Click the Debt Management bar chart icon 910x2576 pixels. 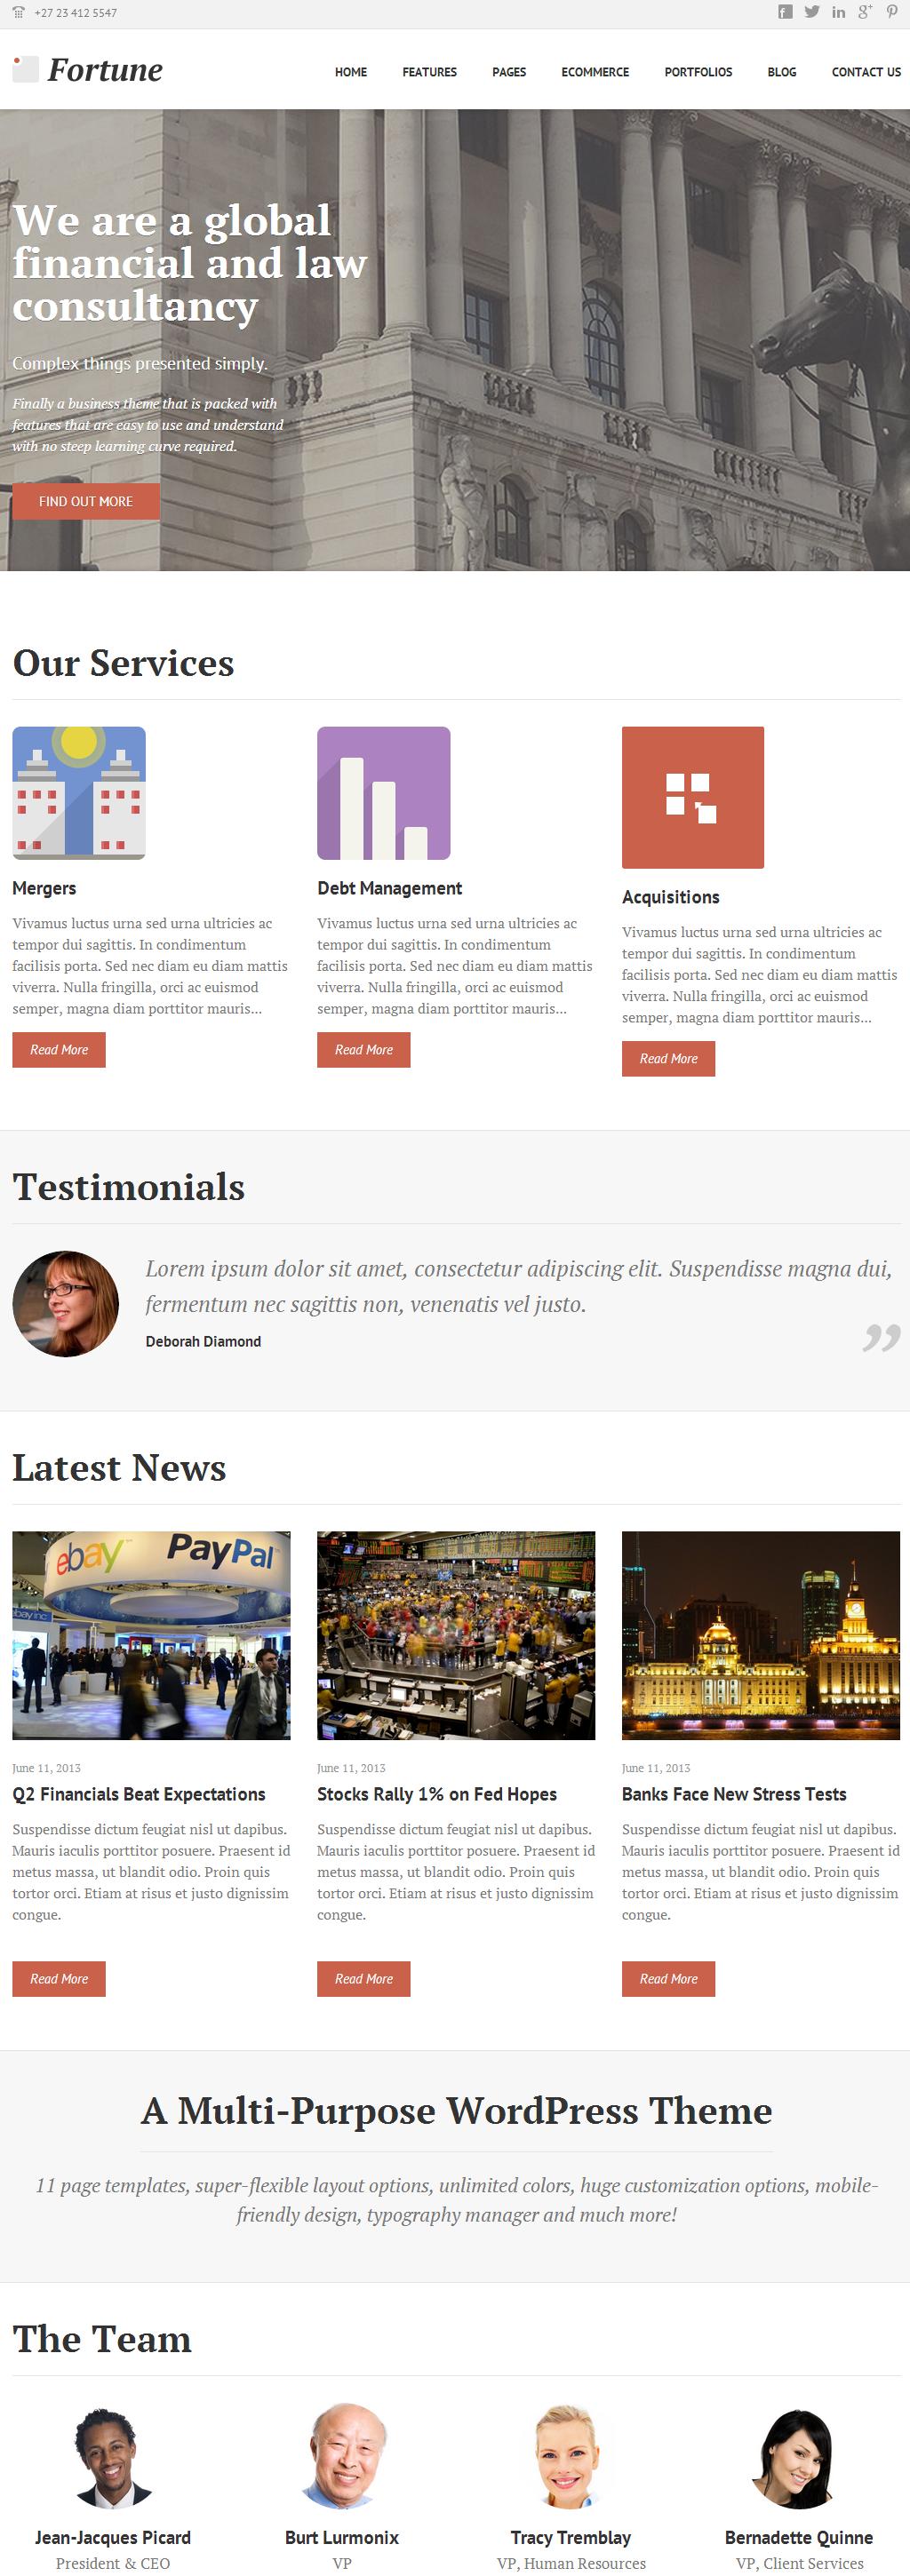(x=384, y=793)
